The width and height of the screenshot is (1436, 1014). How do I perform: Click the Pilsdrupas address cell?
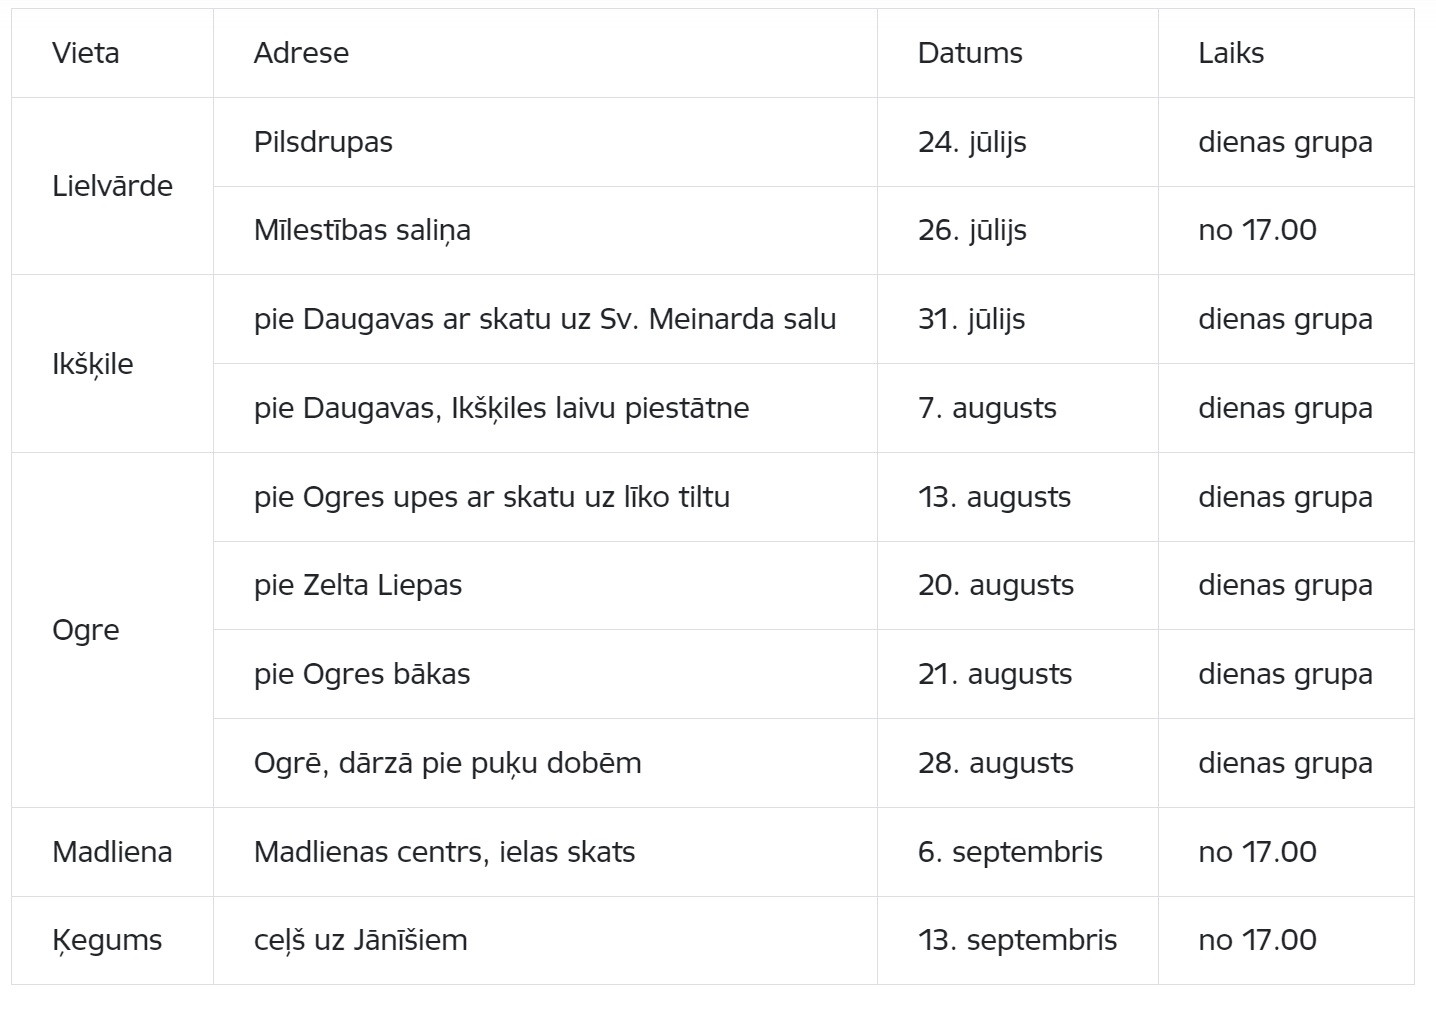pyautogui.click(x=545, y=142)
